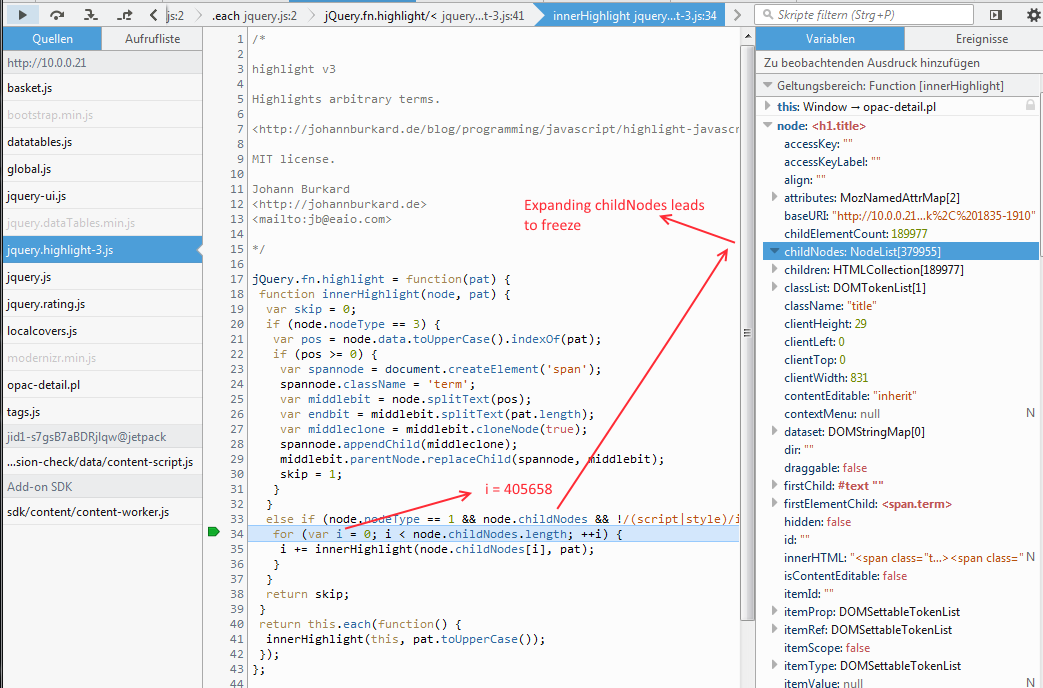1043x688 pixels.
Task: Switch to the Aufrufliste tab
Action: point(152,39)
